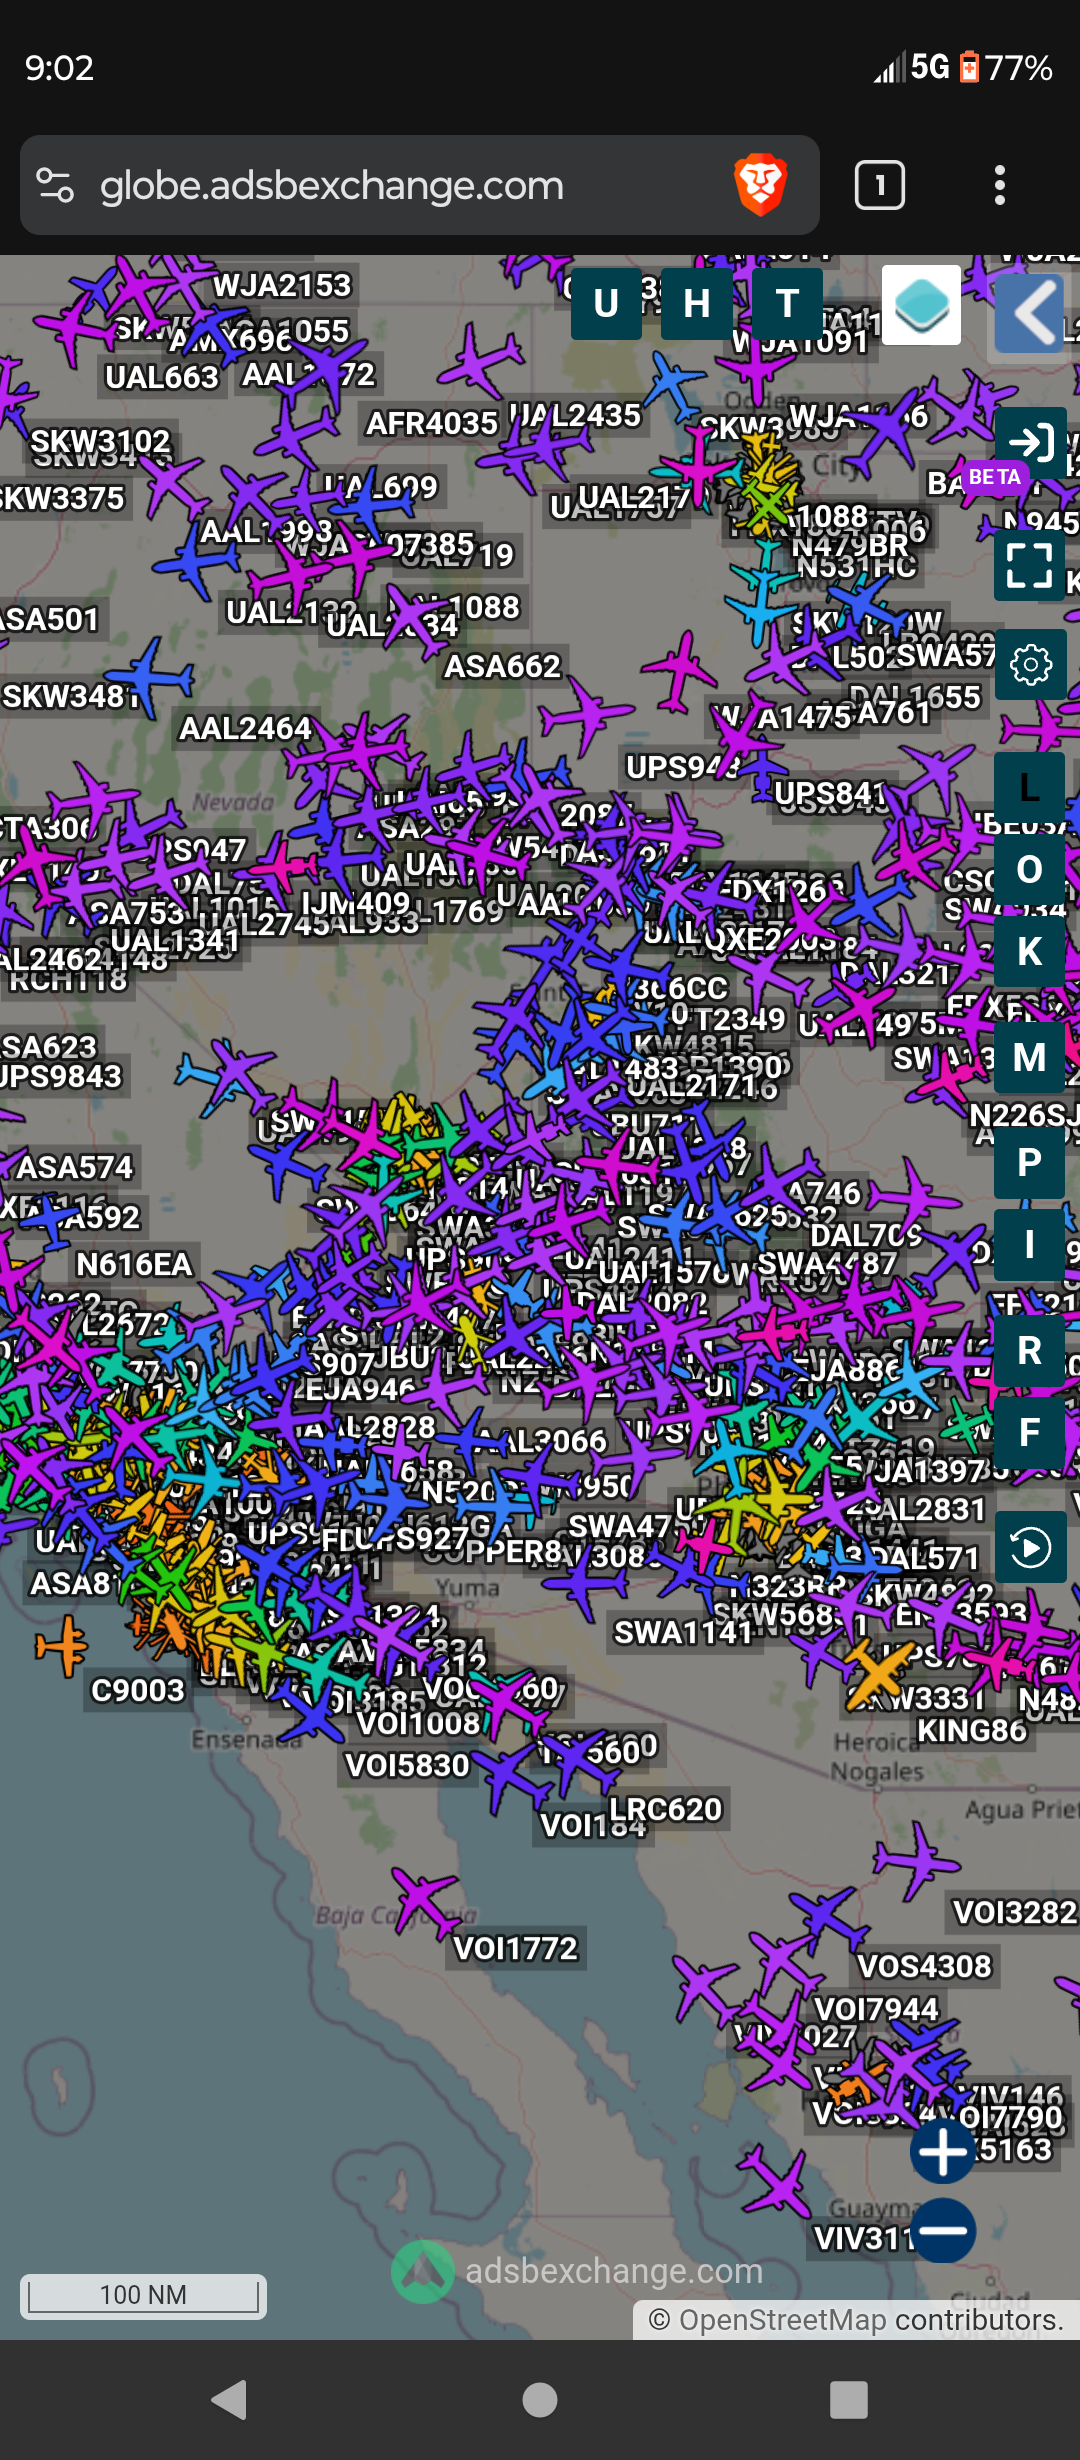
Task: Open the history replay button
Action: point(1030,1548)
